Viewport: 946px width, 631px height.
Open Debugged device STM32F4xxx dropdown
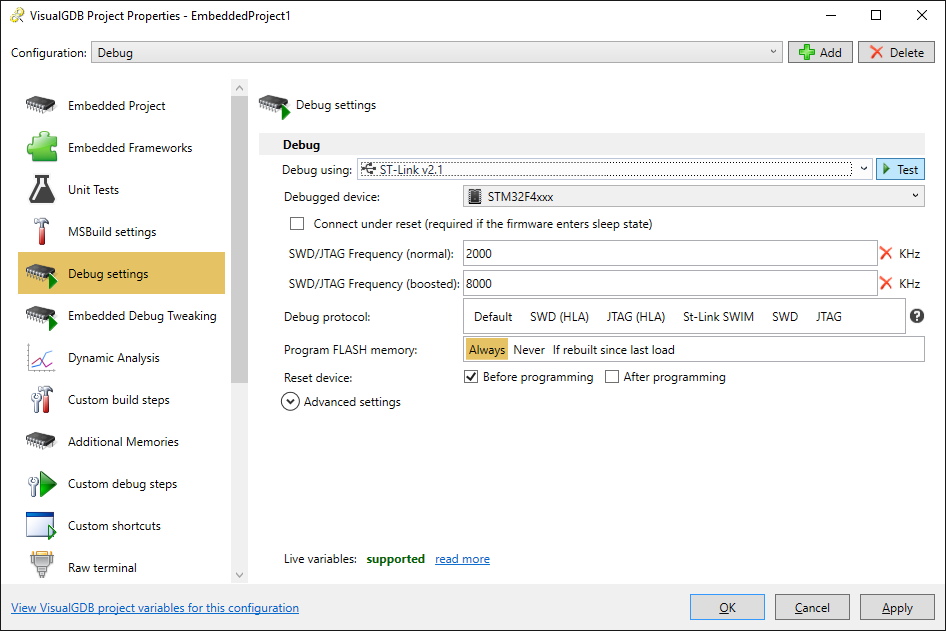[x=694, y=197]
